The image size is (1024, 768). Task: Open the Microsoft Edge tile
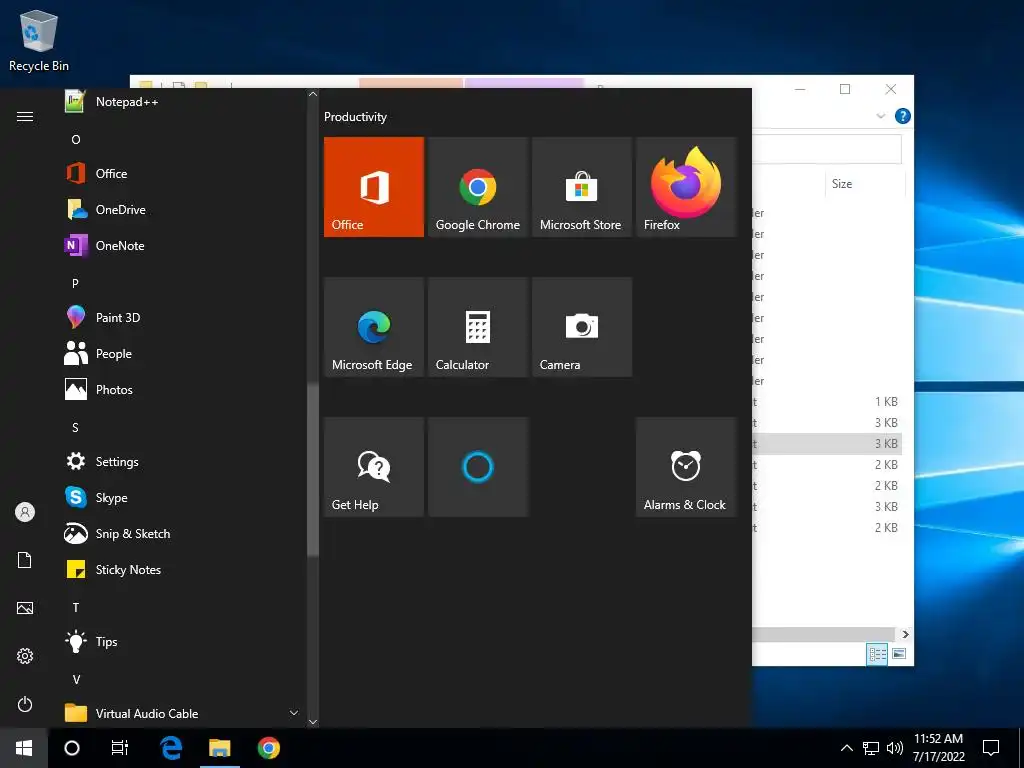tap(374, 327)
